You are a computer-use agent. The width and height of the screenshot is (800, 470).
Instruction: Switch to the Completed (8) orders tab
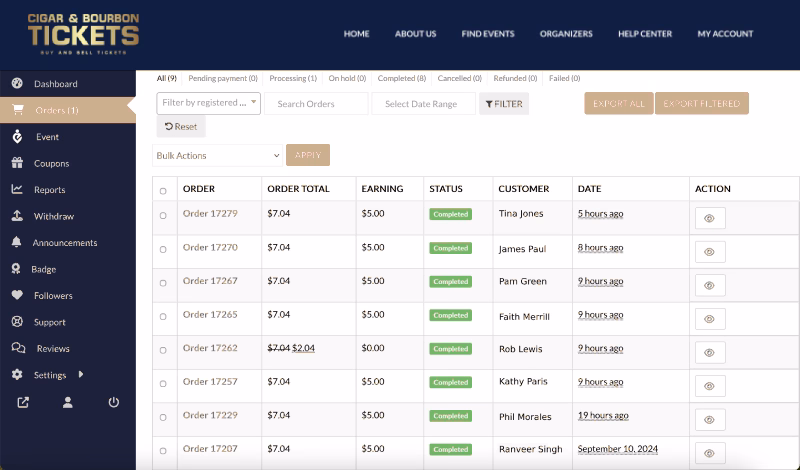pyautogui.click(x=401, y=78)
